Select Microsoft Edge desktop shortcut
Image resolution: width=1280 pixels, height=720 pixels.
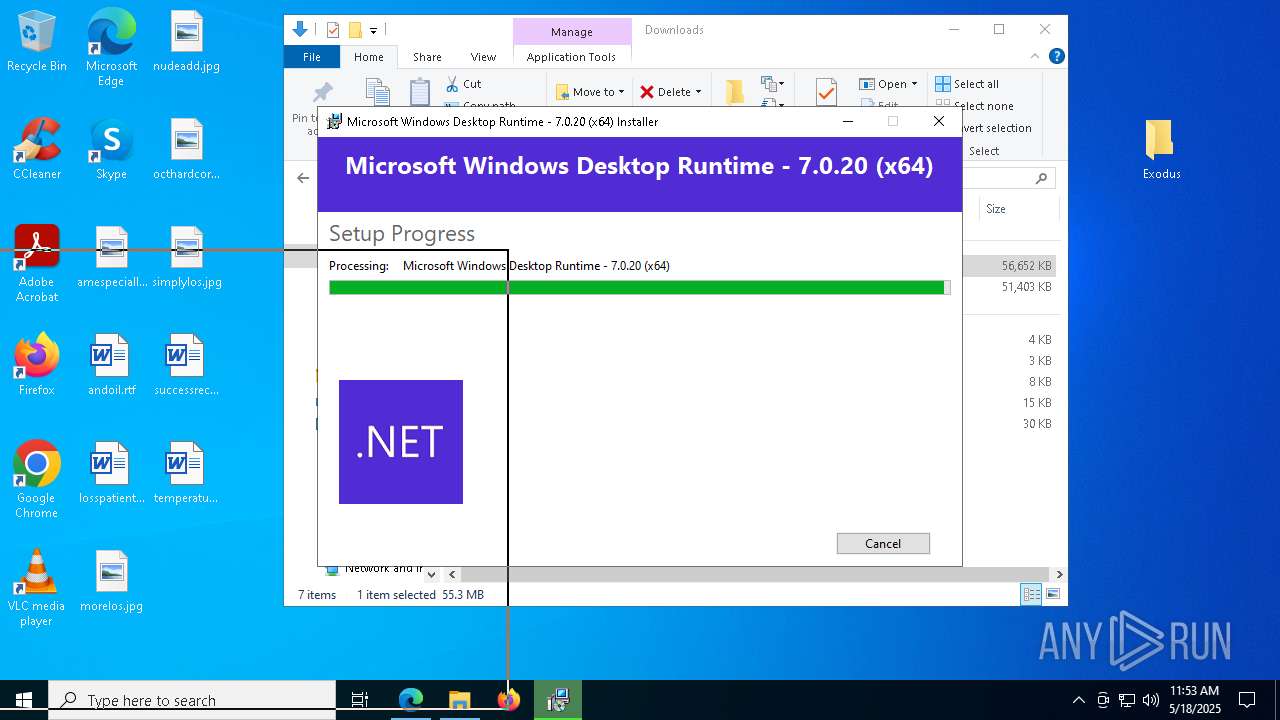coord(111,48)
